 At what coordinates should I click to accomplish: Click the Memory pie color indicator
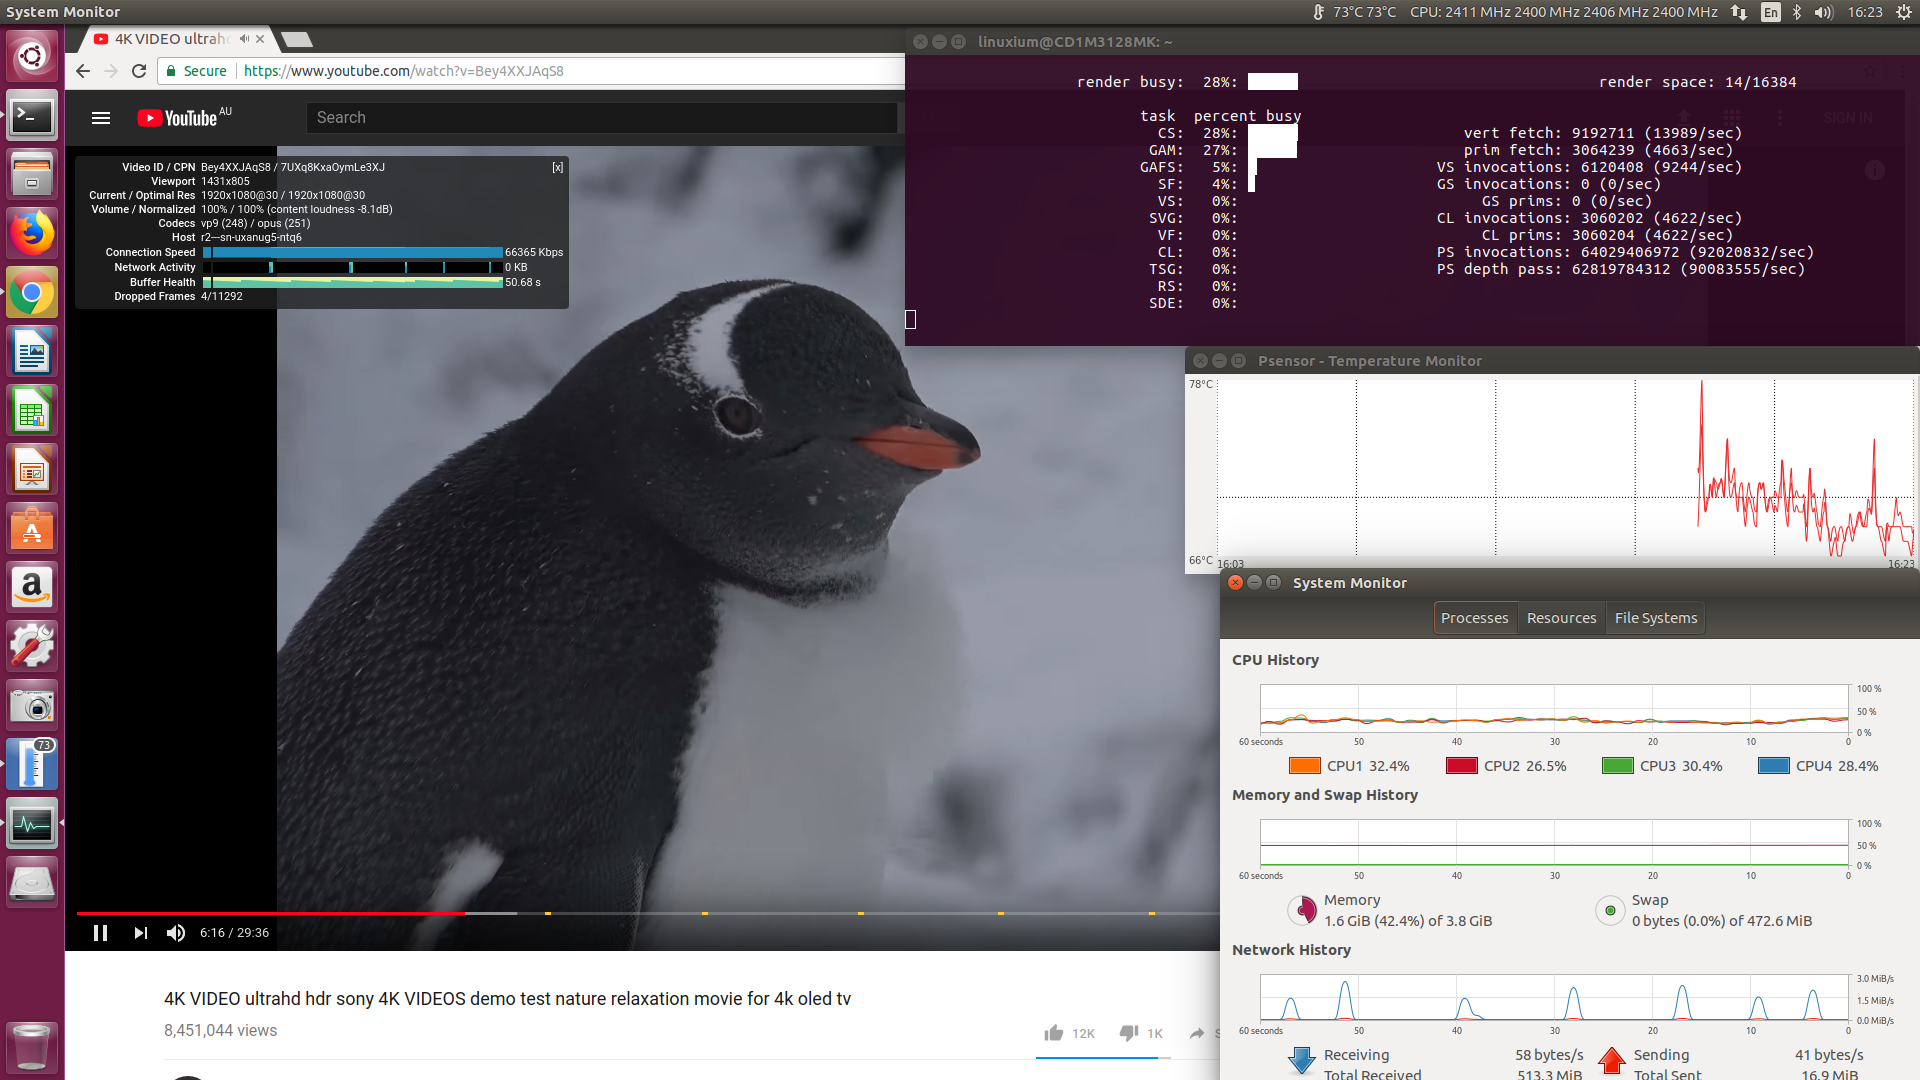(x=1303, y=910)
